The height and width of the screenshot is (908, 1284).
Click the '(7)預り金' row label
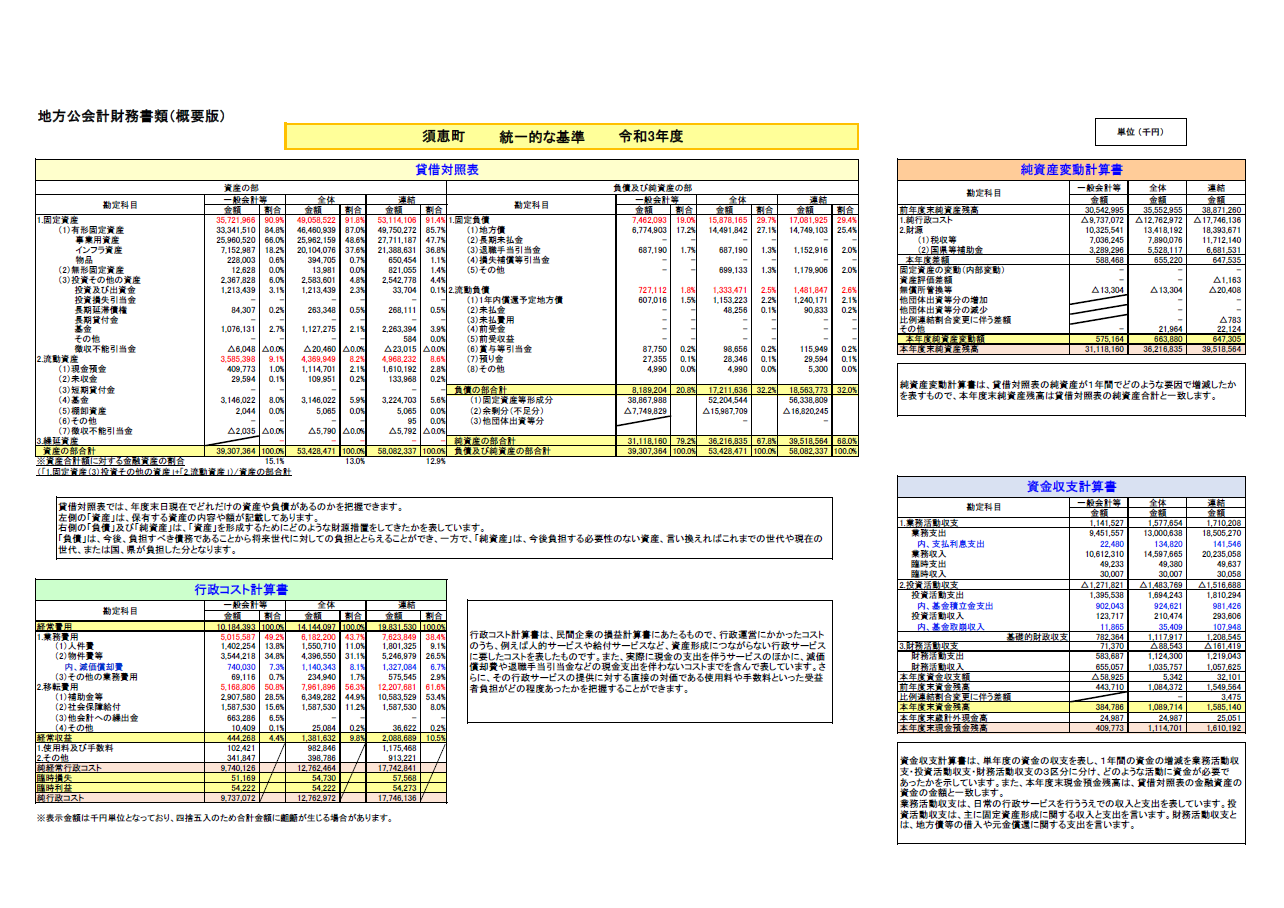(487, 358)
